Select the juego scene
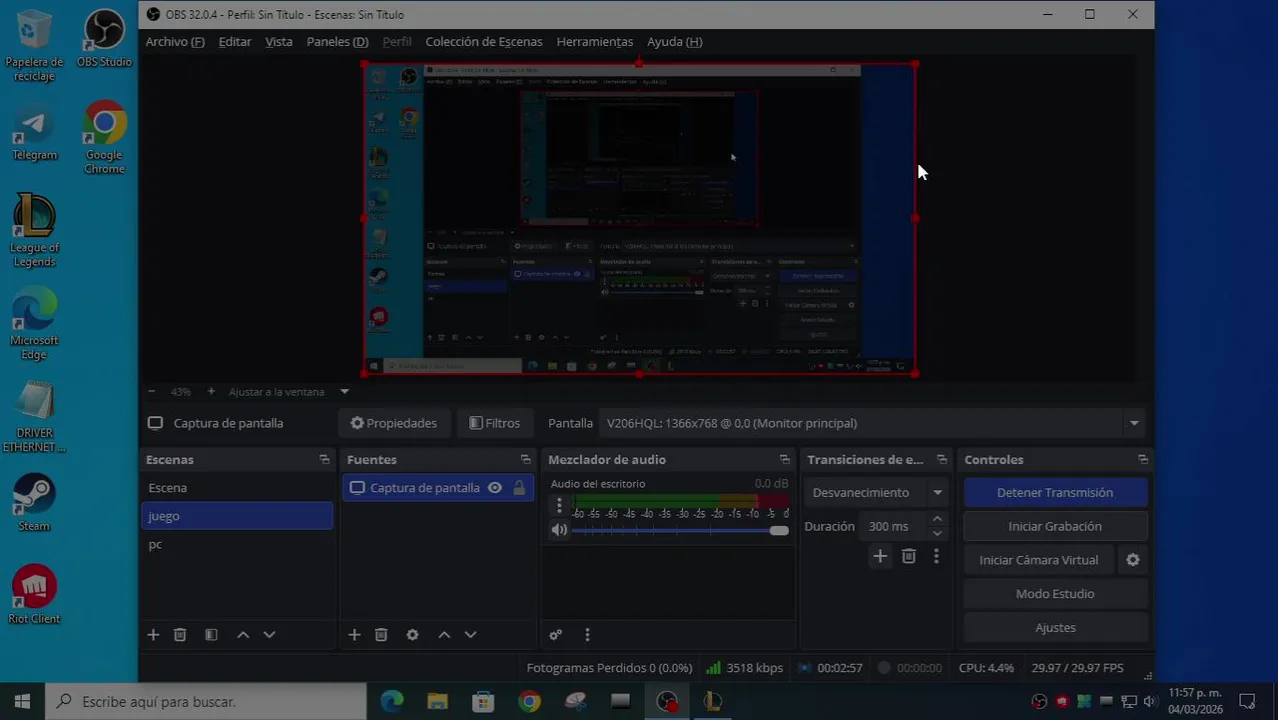 click(x=237, y=516)
